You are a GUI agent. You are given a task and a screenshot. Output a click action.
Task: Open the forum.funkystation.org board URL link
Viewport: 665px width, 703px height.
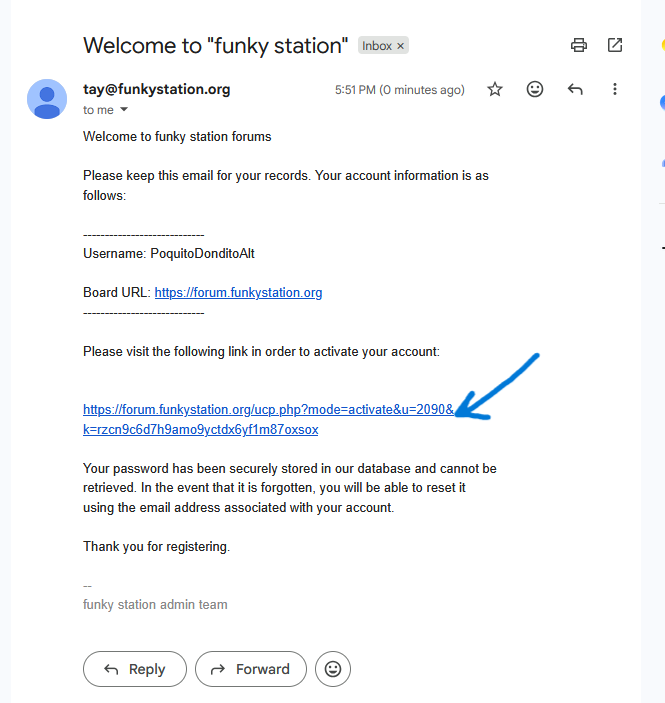coord(239,293)
